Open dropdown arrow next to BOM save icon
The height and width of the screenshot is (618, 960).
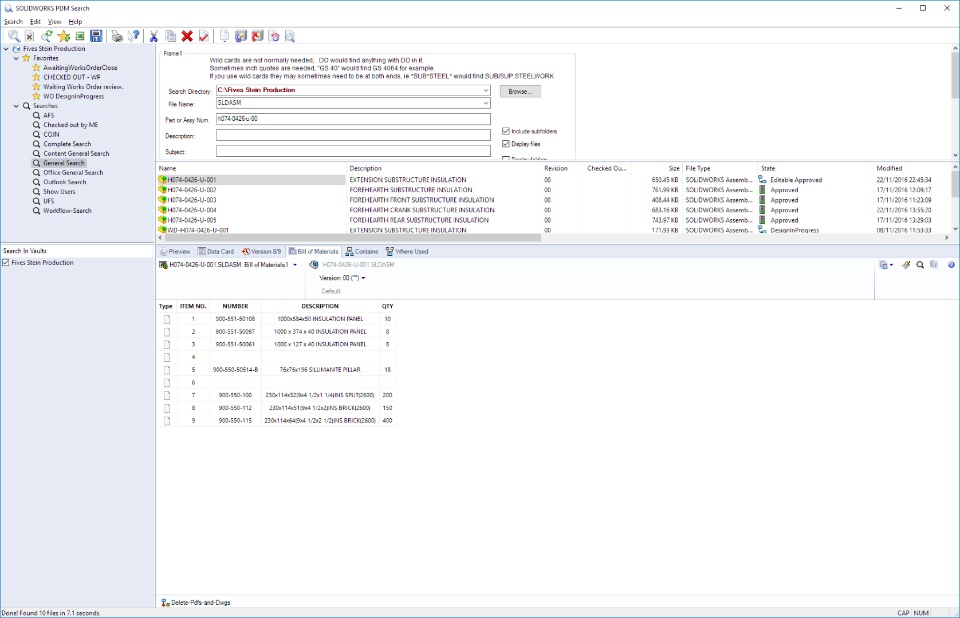[891, 265]
